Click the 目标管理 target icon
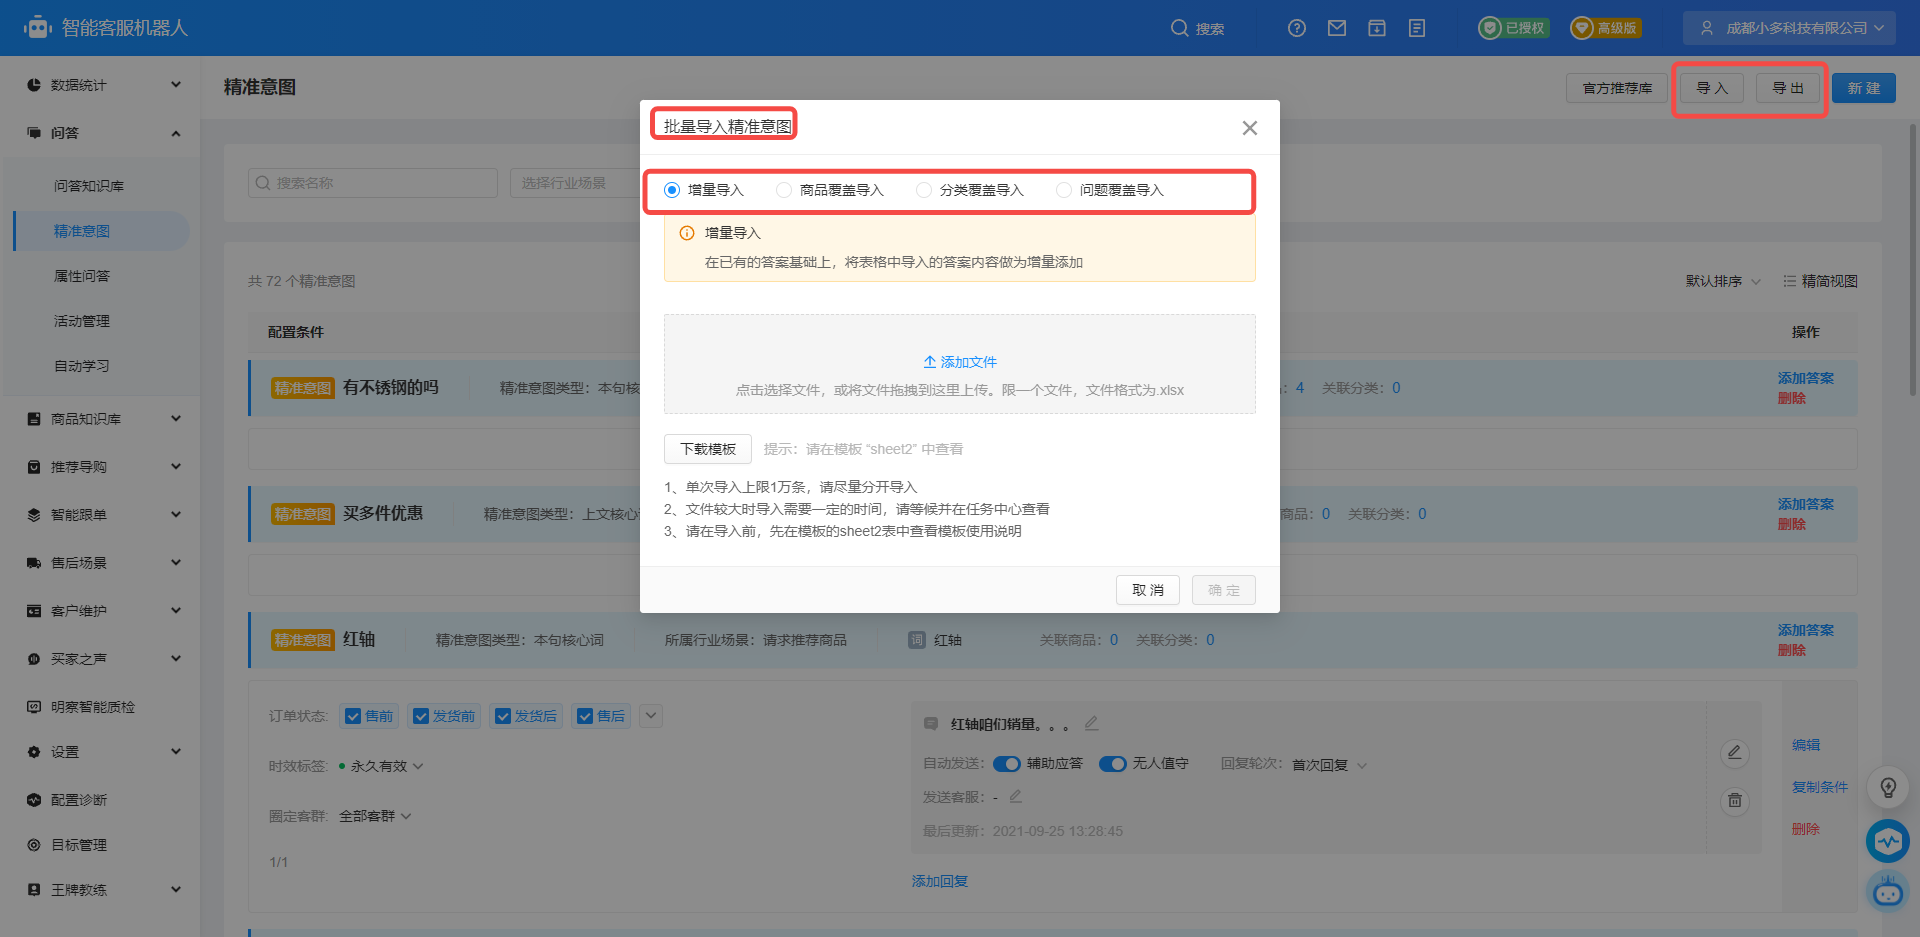Viewport: 1920px width, 937px height. pos(34,845)
